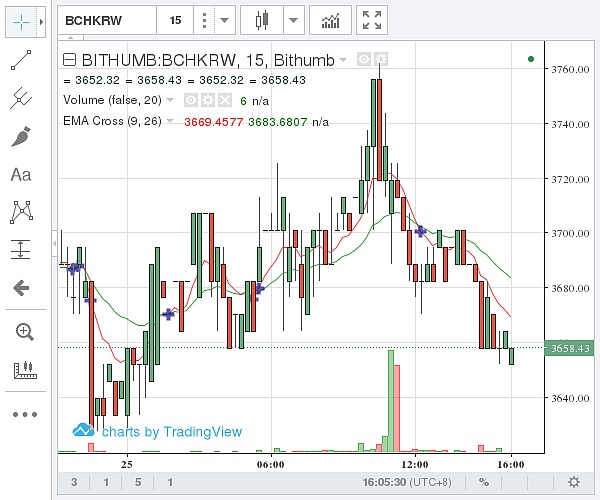Select the crosshair cursor tool
The image size is (600, 500).
(x=21, y=22)
